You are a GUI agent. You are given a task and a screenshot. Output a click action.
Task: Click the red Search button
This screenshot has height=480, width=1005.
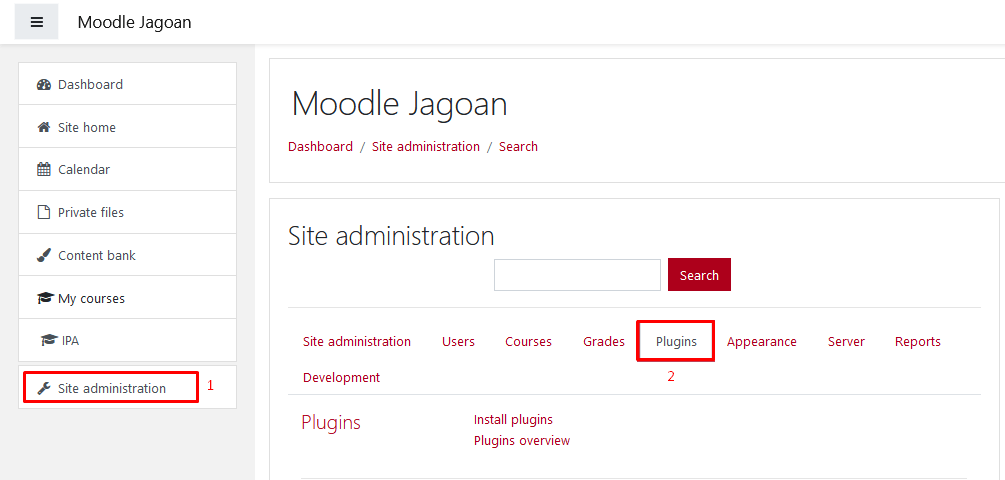699,275
